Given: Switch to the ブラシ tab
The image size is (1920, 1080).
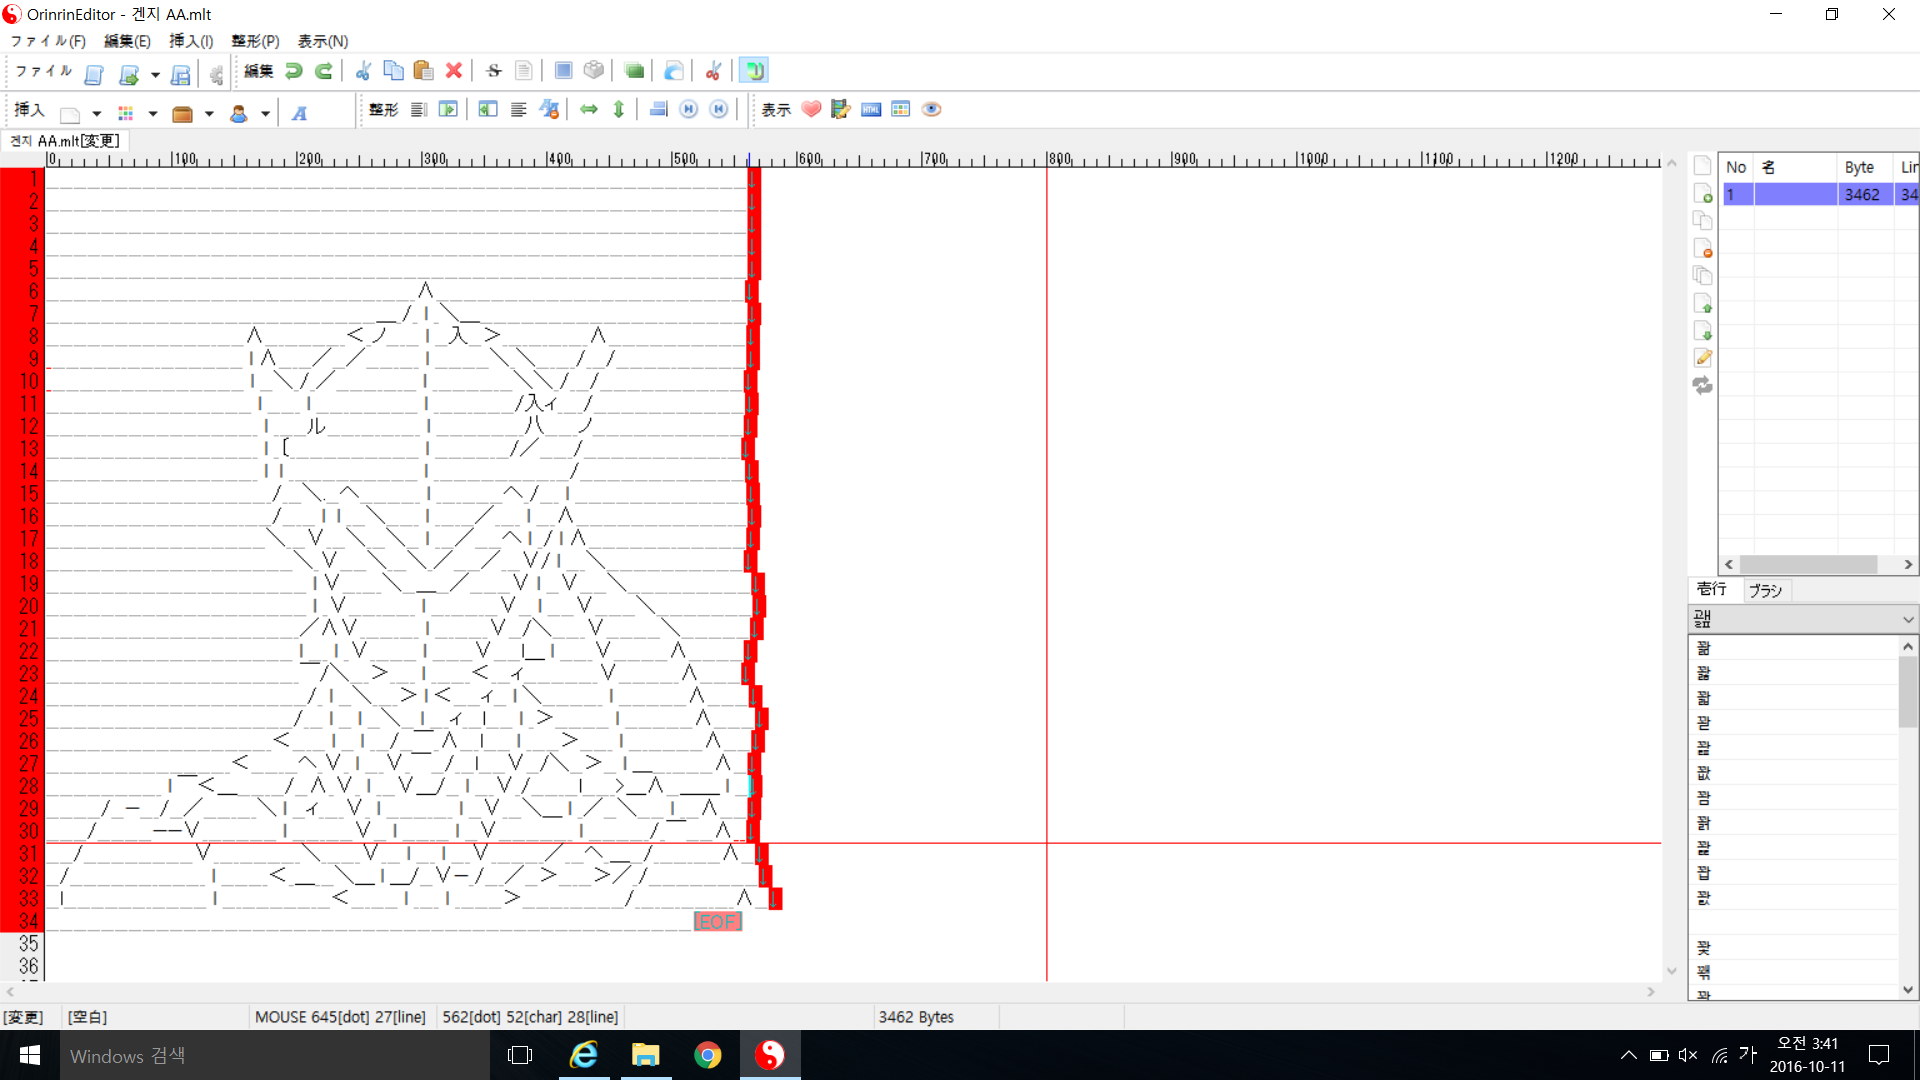Looking at the screenshot, I should coord(1765,591).
